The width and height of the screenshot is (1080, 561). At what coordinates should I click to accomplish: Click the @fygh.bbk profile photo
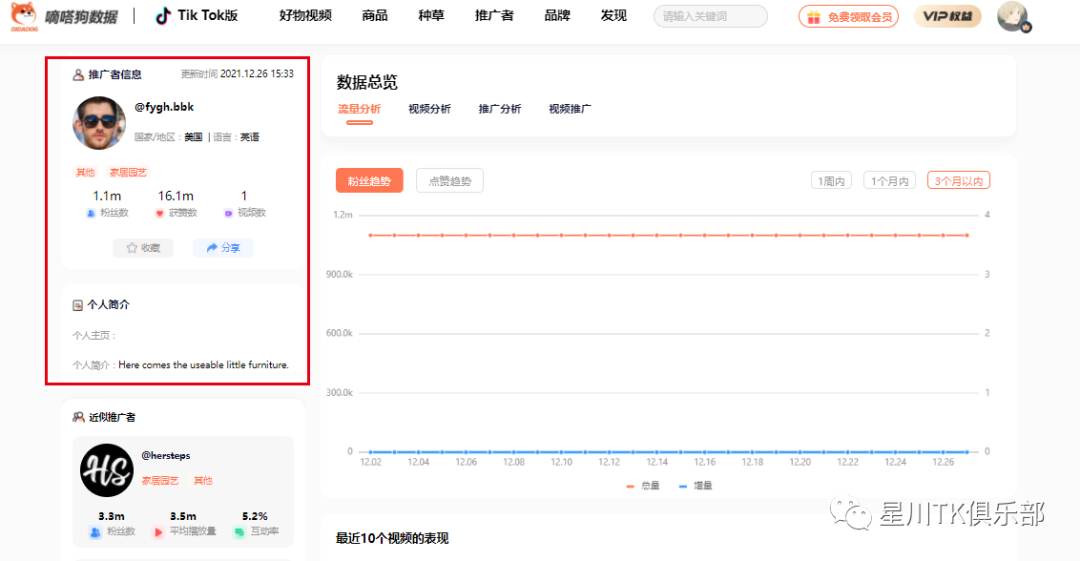(x=99, y=123)
